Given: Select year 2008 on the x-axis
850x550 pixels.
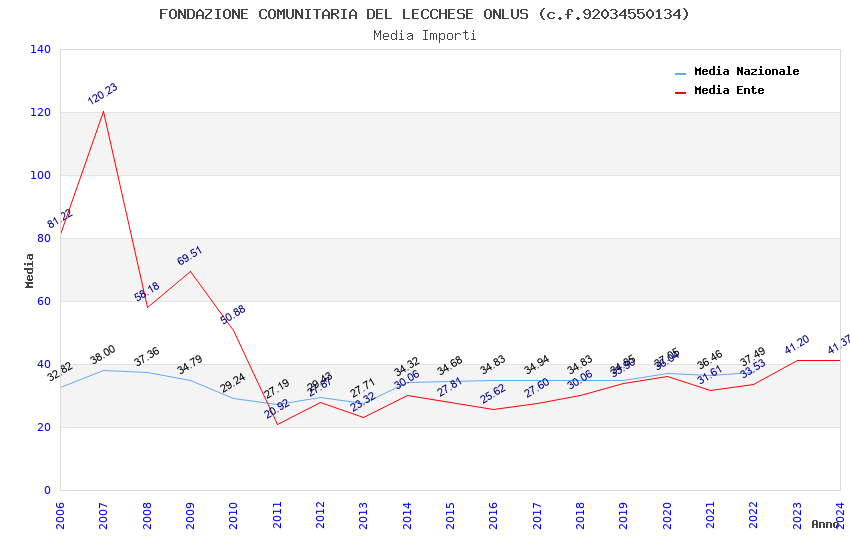Looking at the screenshot, I should click(146, 515).
